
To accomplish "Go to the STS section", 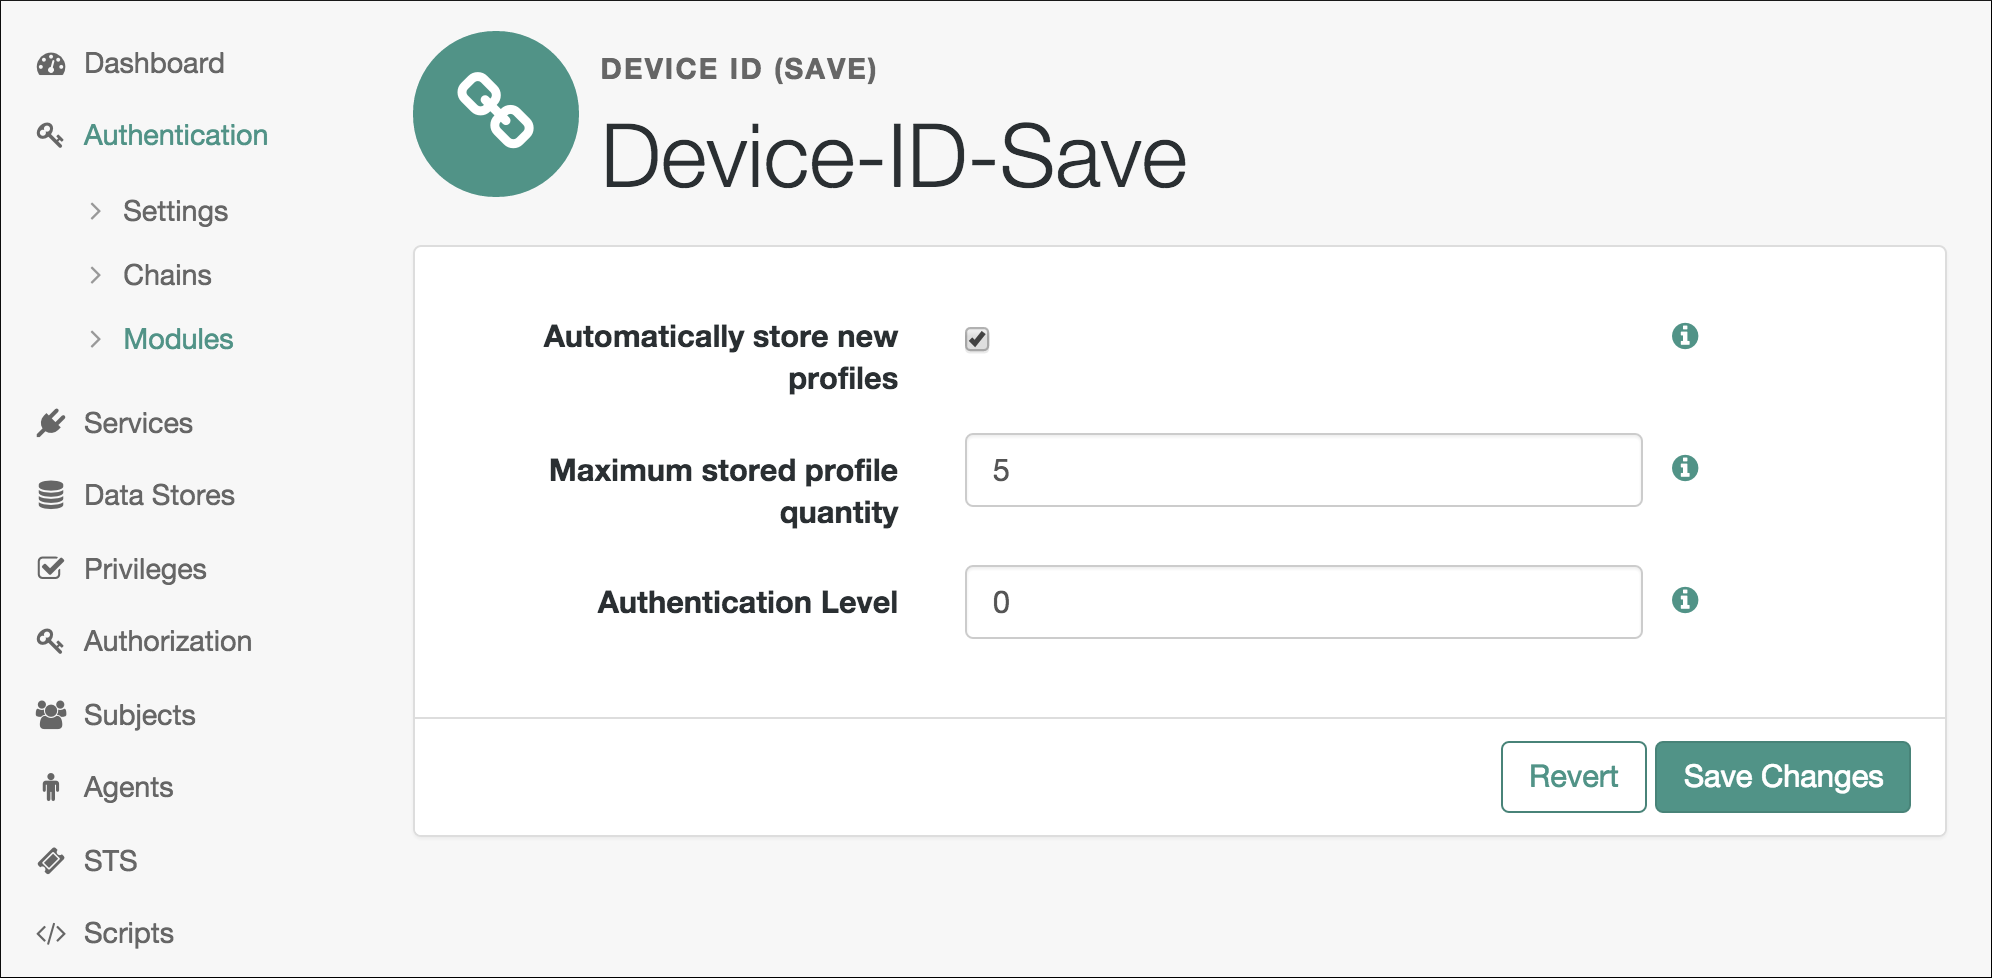I will coord(111,860).
